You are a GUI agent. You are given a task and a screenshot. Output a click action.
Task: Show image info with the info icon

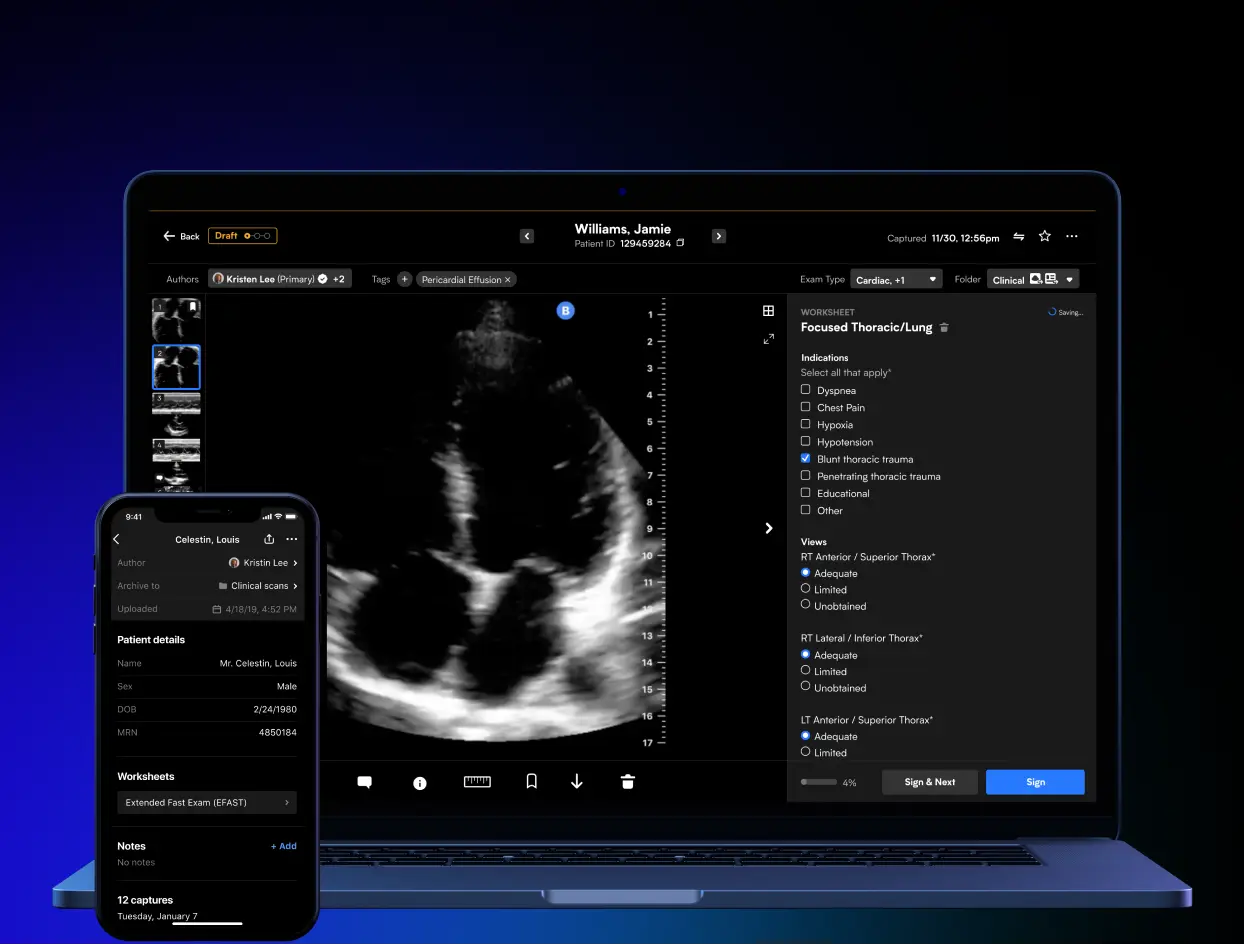[x=420, y=783]
